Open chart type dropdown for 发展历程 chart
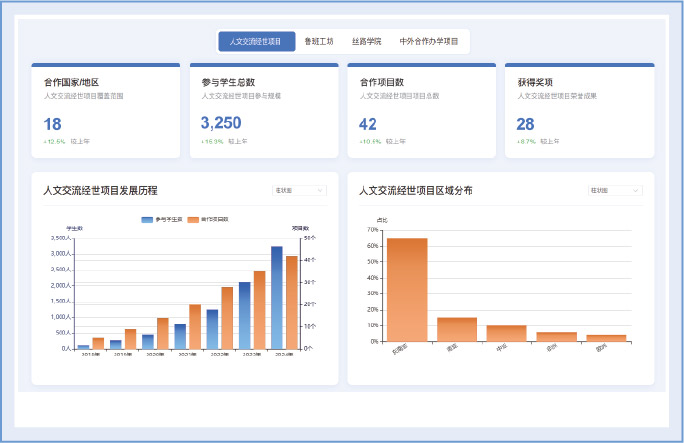This screenshot has width=684, height=443. 299,190
